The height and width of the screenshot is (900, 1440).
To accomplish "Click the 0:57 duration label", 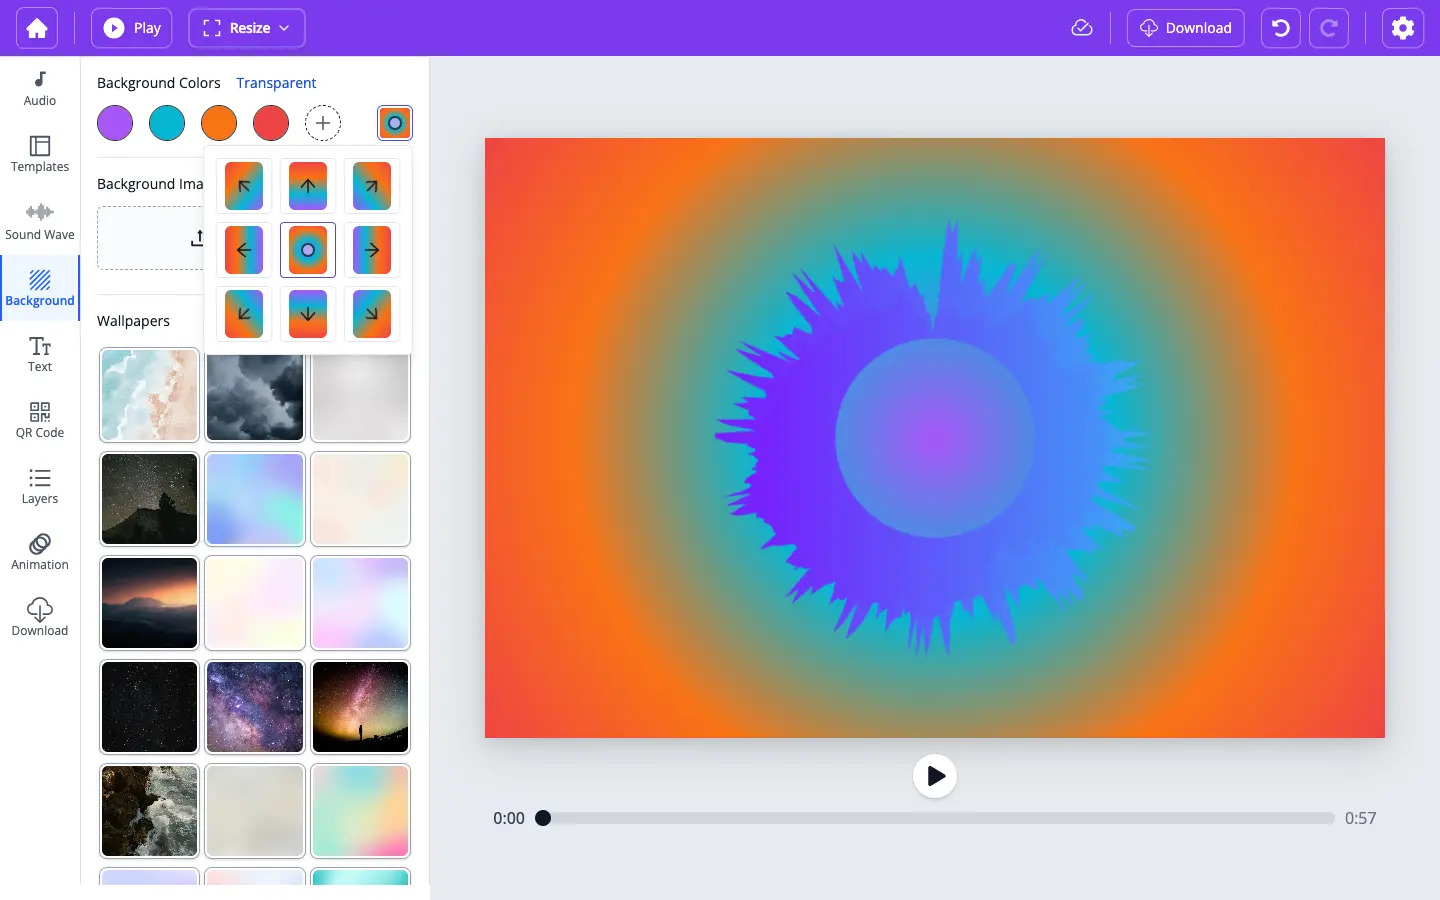I will pos(1360,818).
